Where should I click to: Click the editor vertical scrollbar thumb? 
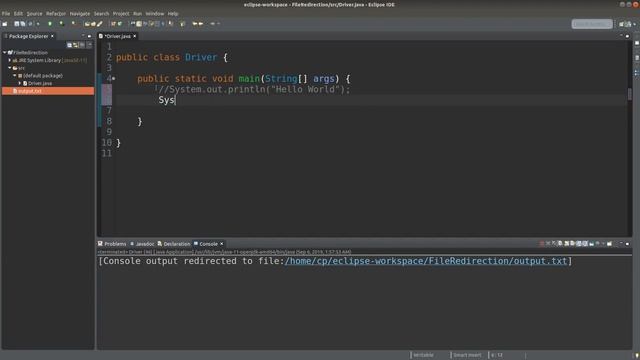[630, 93]
